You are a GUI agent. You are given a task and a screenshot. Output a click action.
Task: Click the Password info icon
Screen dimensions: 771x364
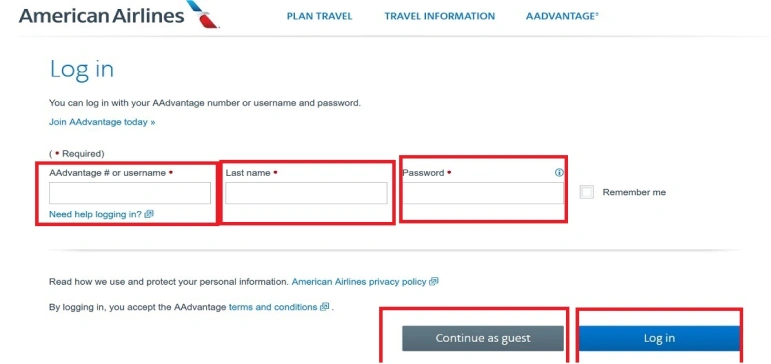[x=559, y=173]
